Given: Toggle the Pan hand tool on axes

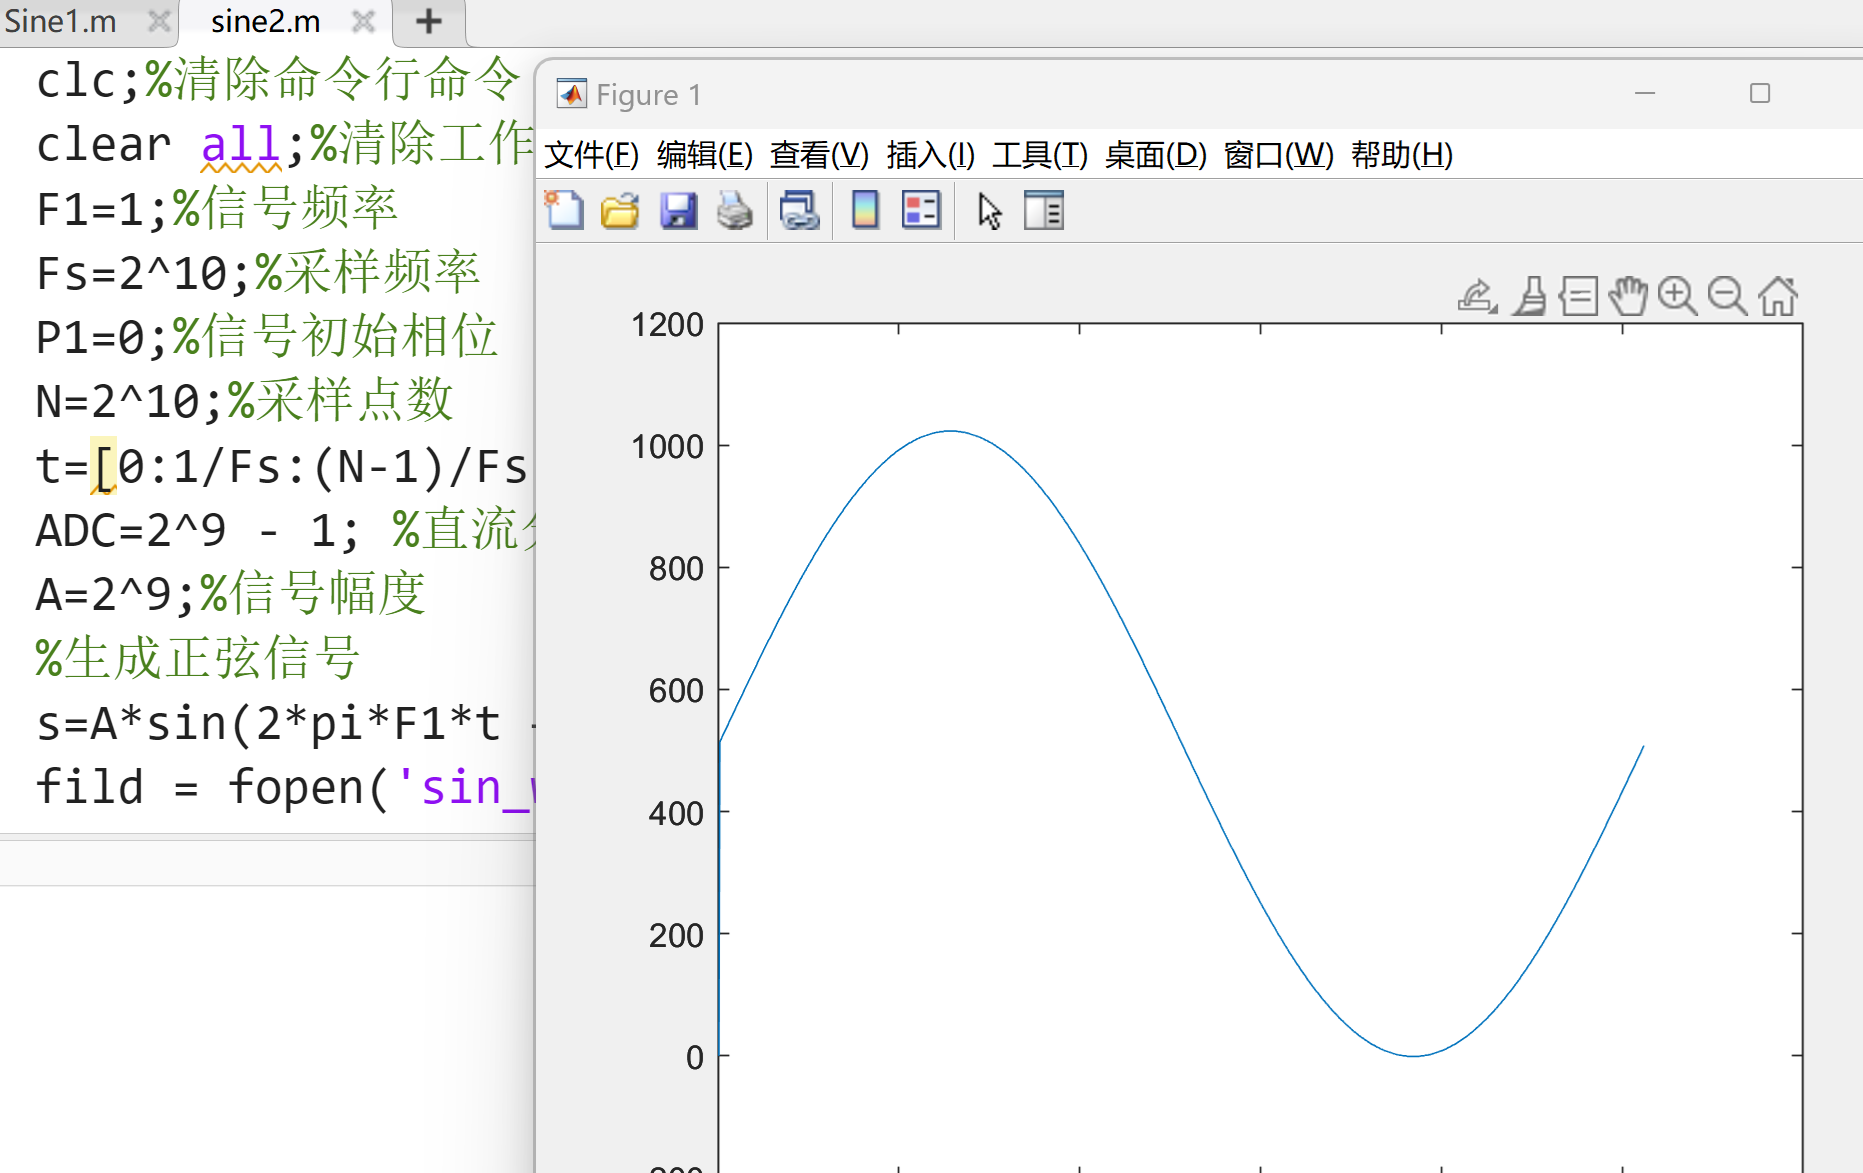Looking at the screenshot, I should 1629,297.
